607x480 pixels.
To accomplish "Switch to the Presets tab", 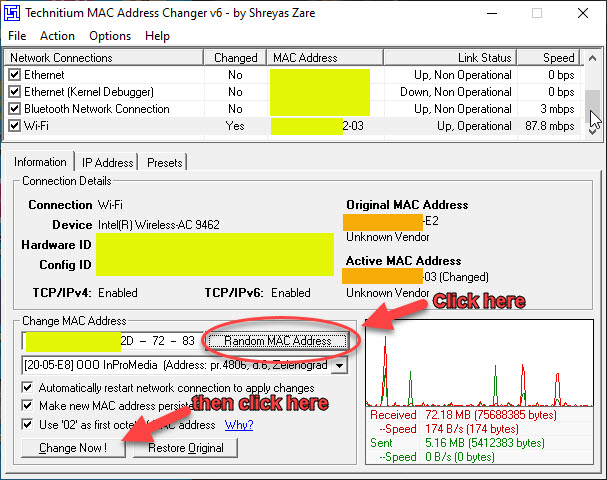I will pyautogui.click(x=165, y=163).
